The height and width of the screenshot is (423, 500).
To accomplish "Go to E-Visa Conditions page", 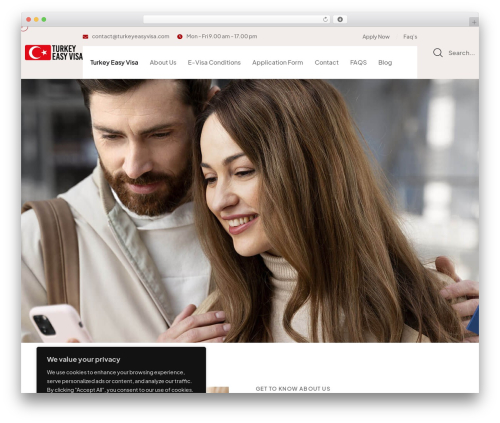I will pyautogui.click(x=214, y=63).
